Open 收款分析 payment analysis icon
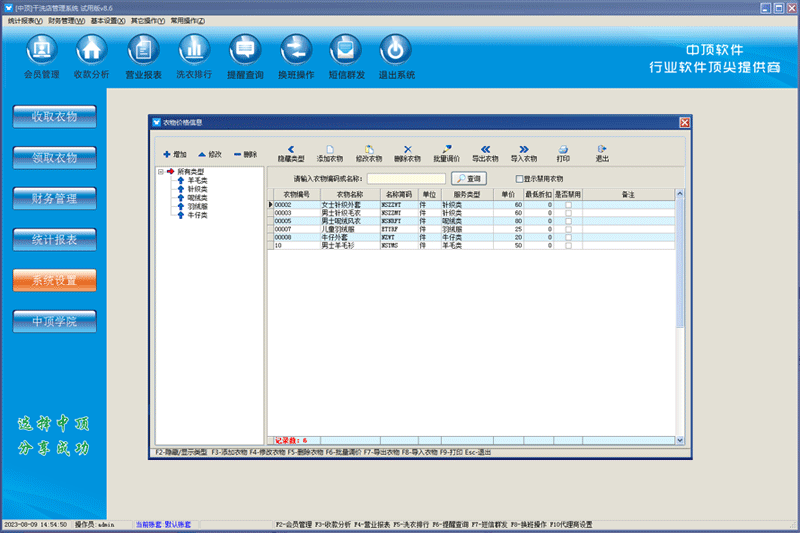Image resolution: width=800 pixels, height=533 pixels. (92, 50)
